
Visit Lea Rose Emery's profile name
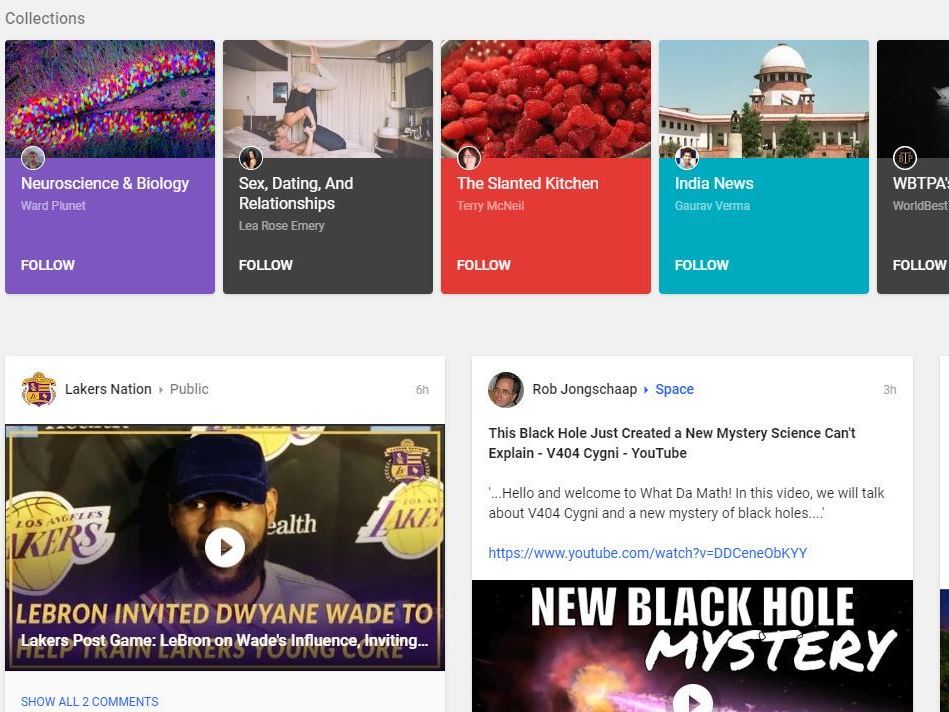281,226
